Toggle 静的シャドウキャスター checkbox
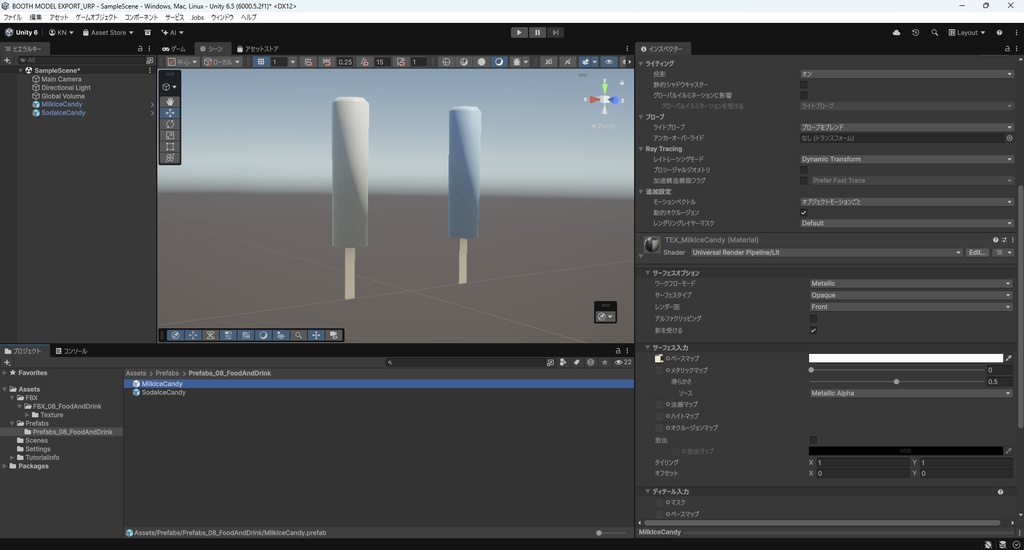The image size is (1024, 550). [x=804, y=85]
